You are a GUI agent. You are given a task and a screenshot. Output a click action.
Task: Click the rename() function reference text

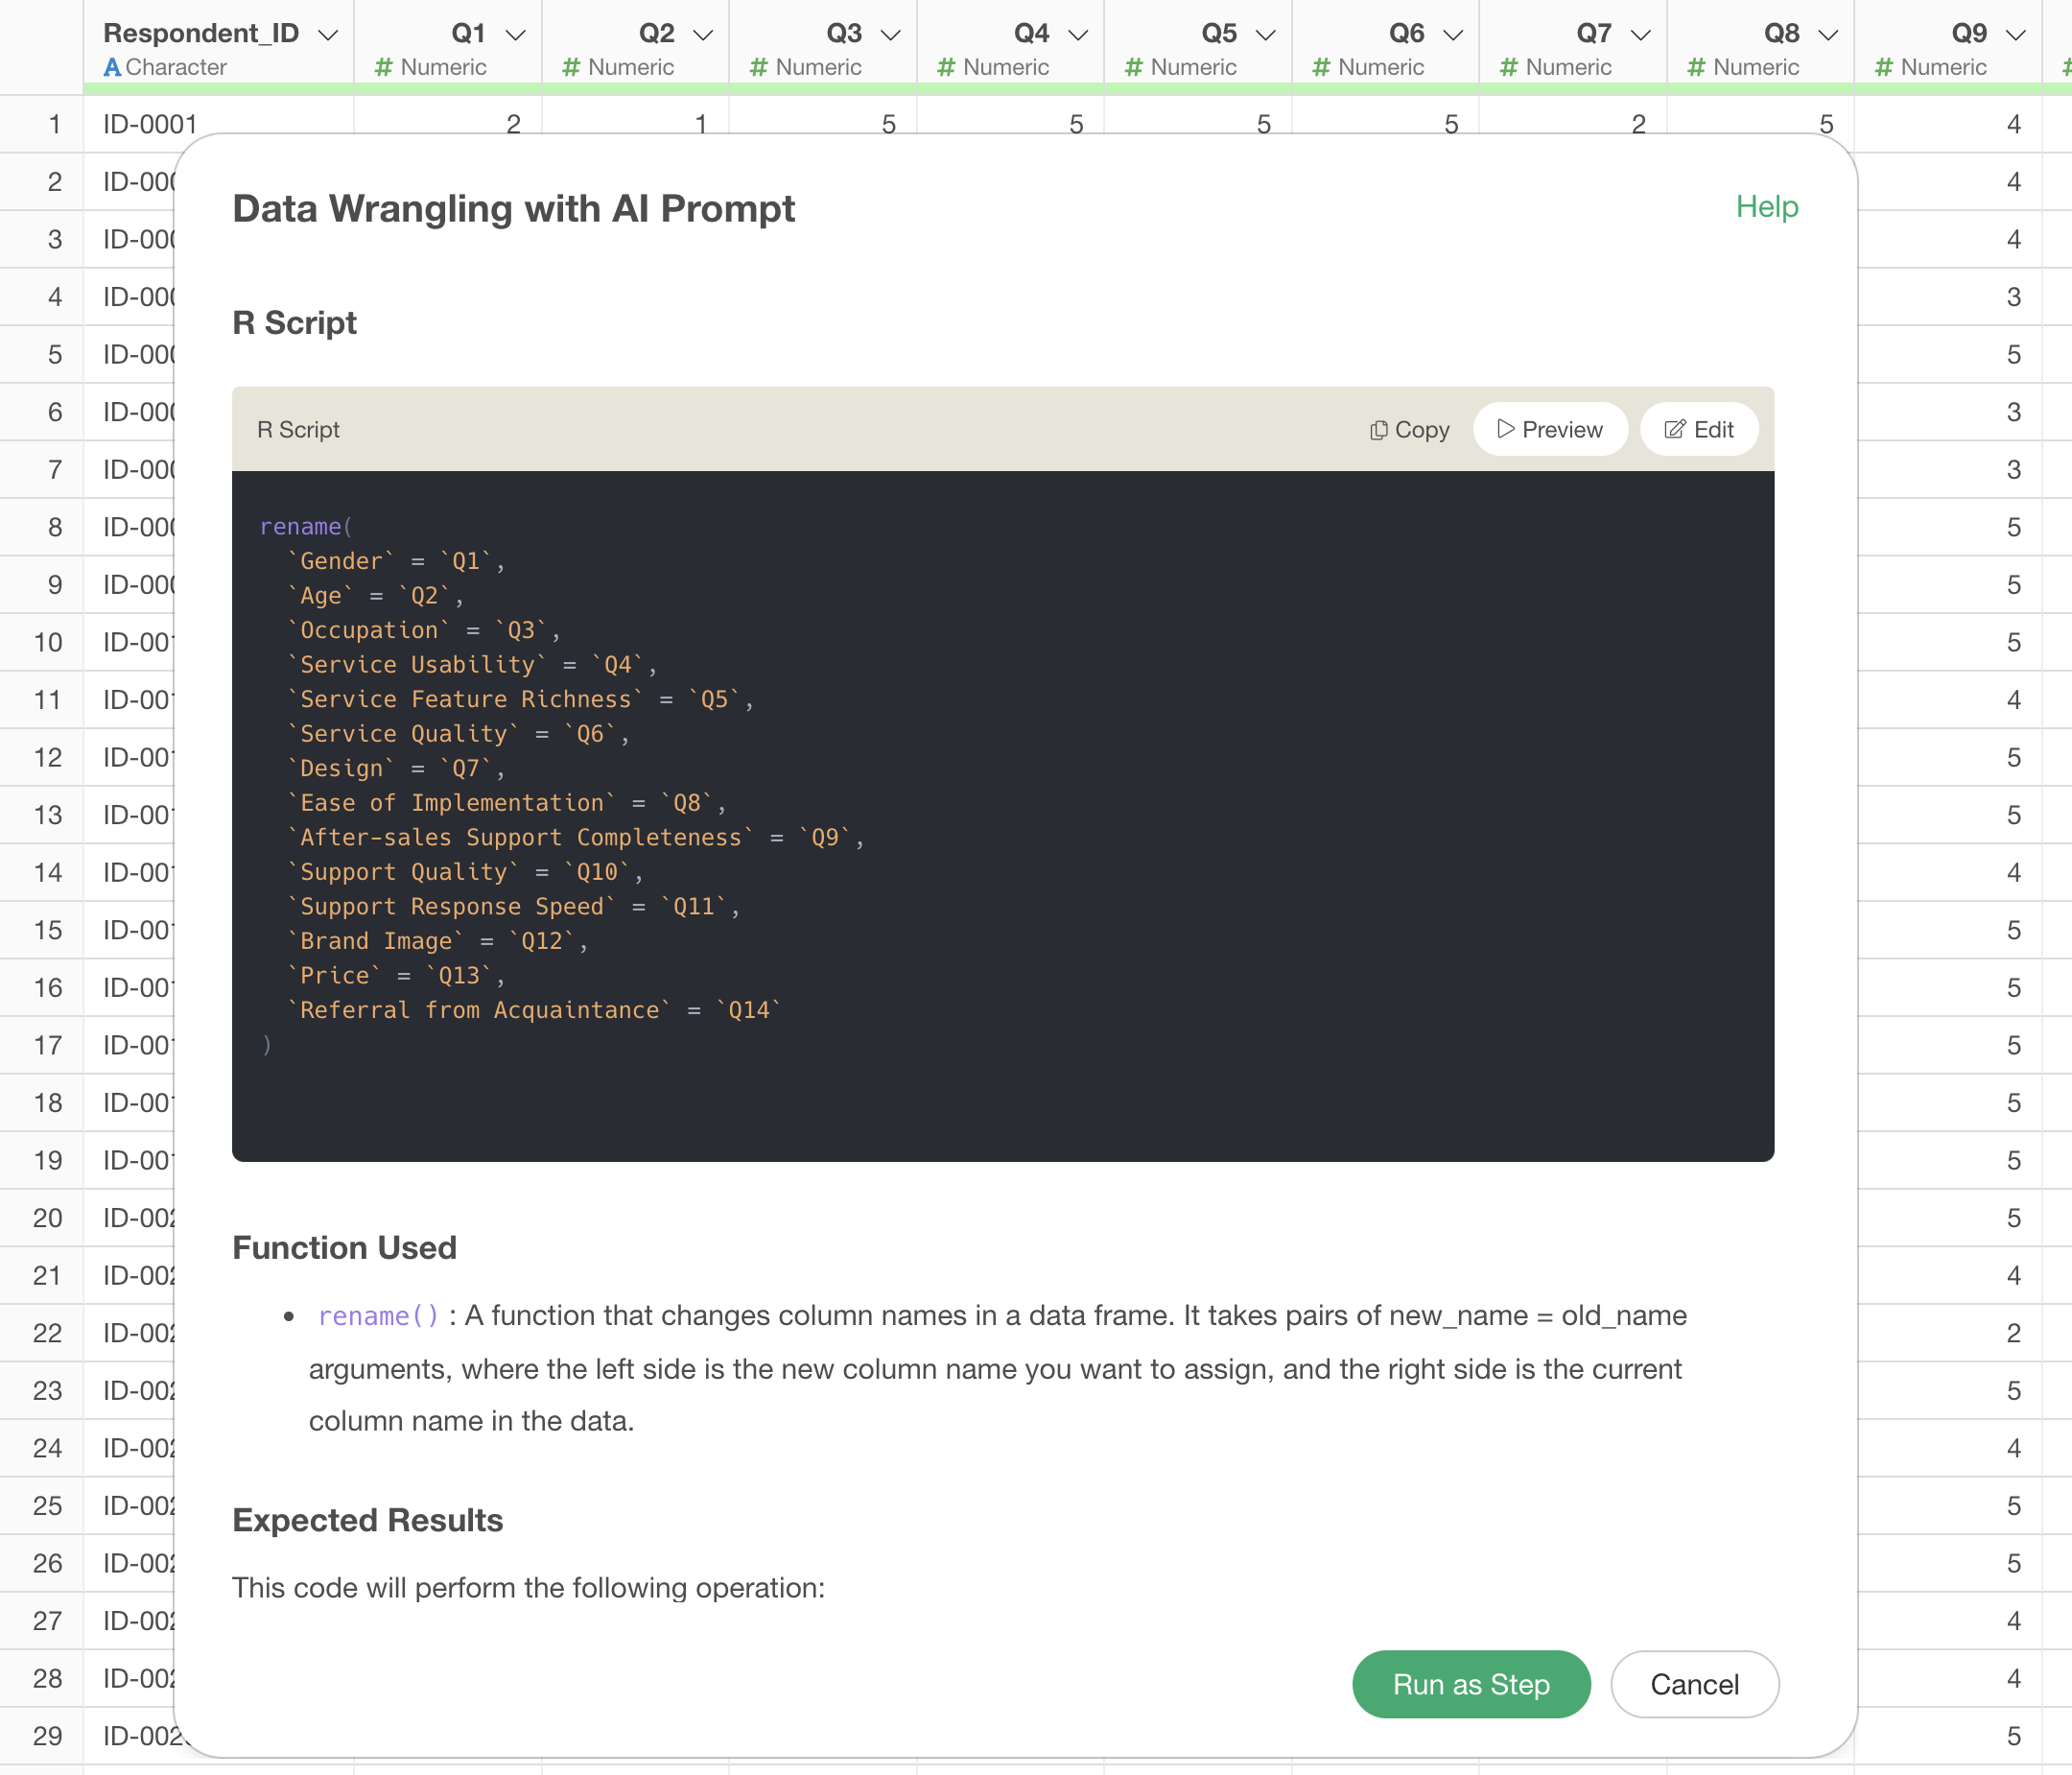click(378, 1316)
